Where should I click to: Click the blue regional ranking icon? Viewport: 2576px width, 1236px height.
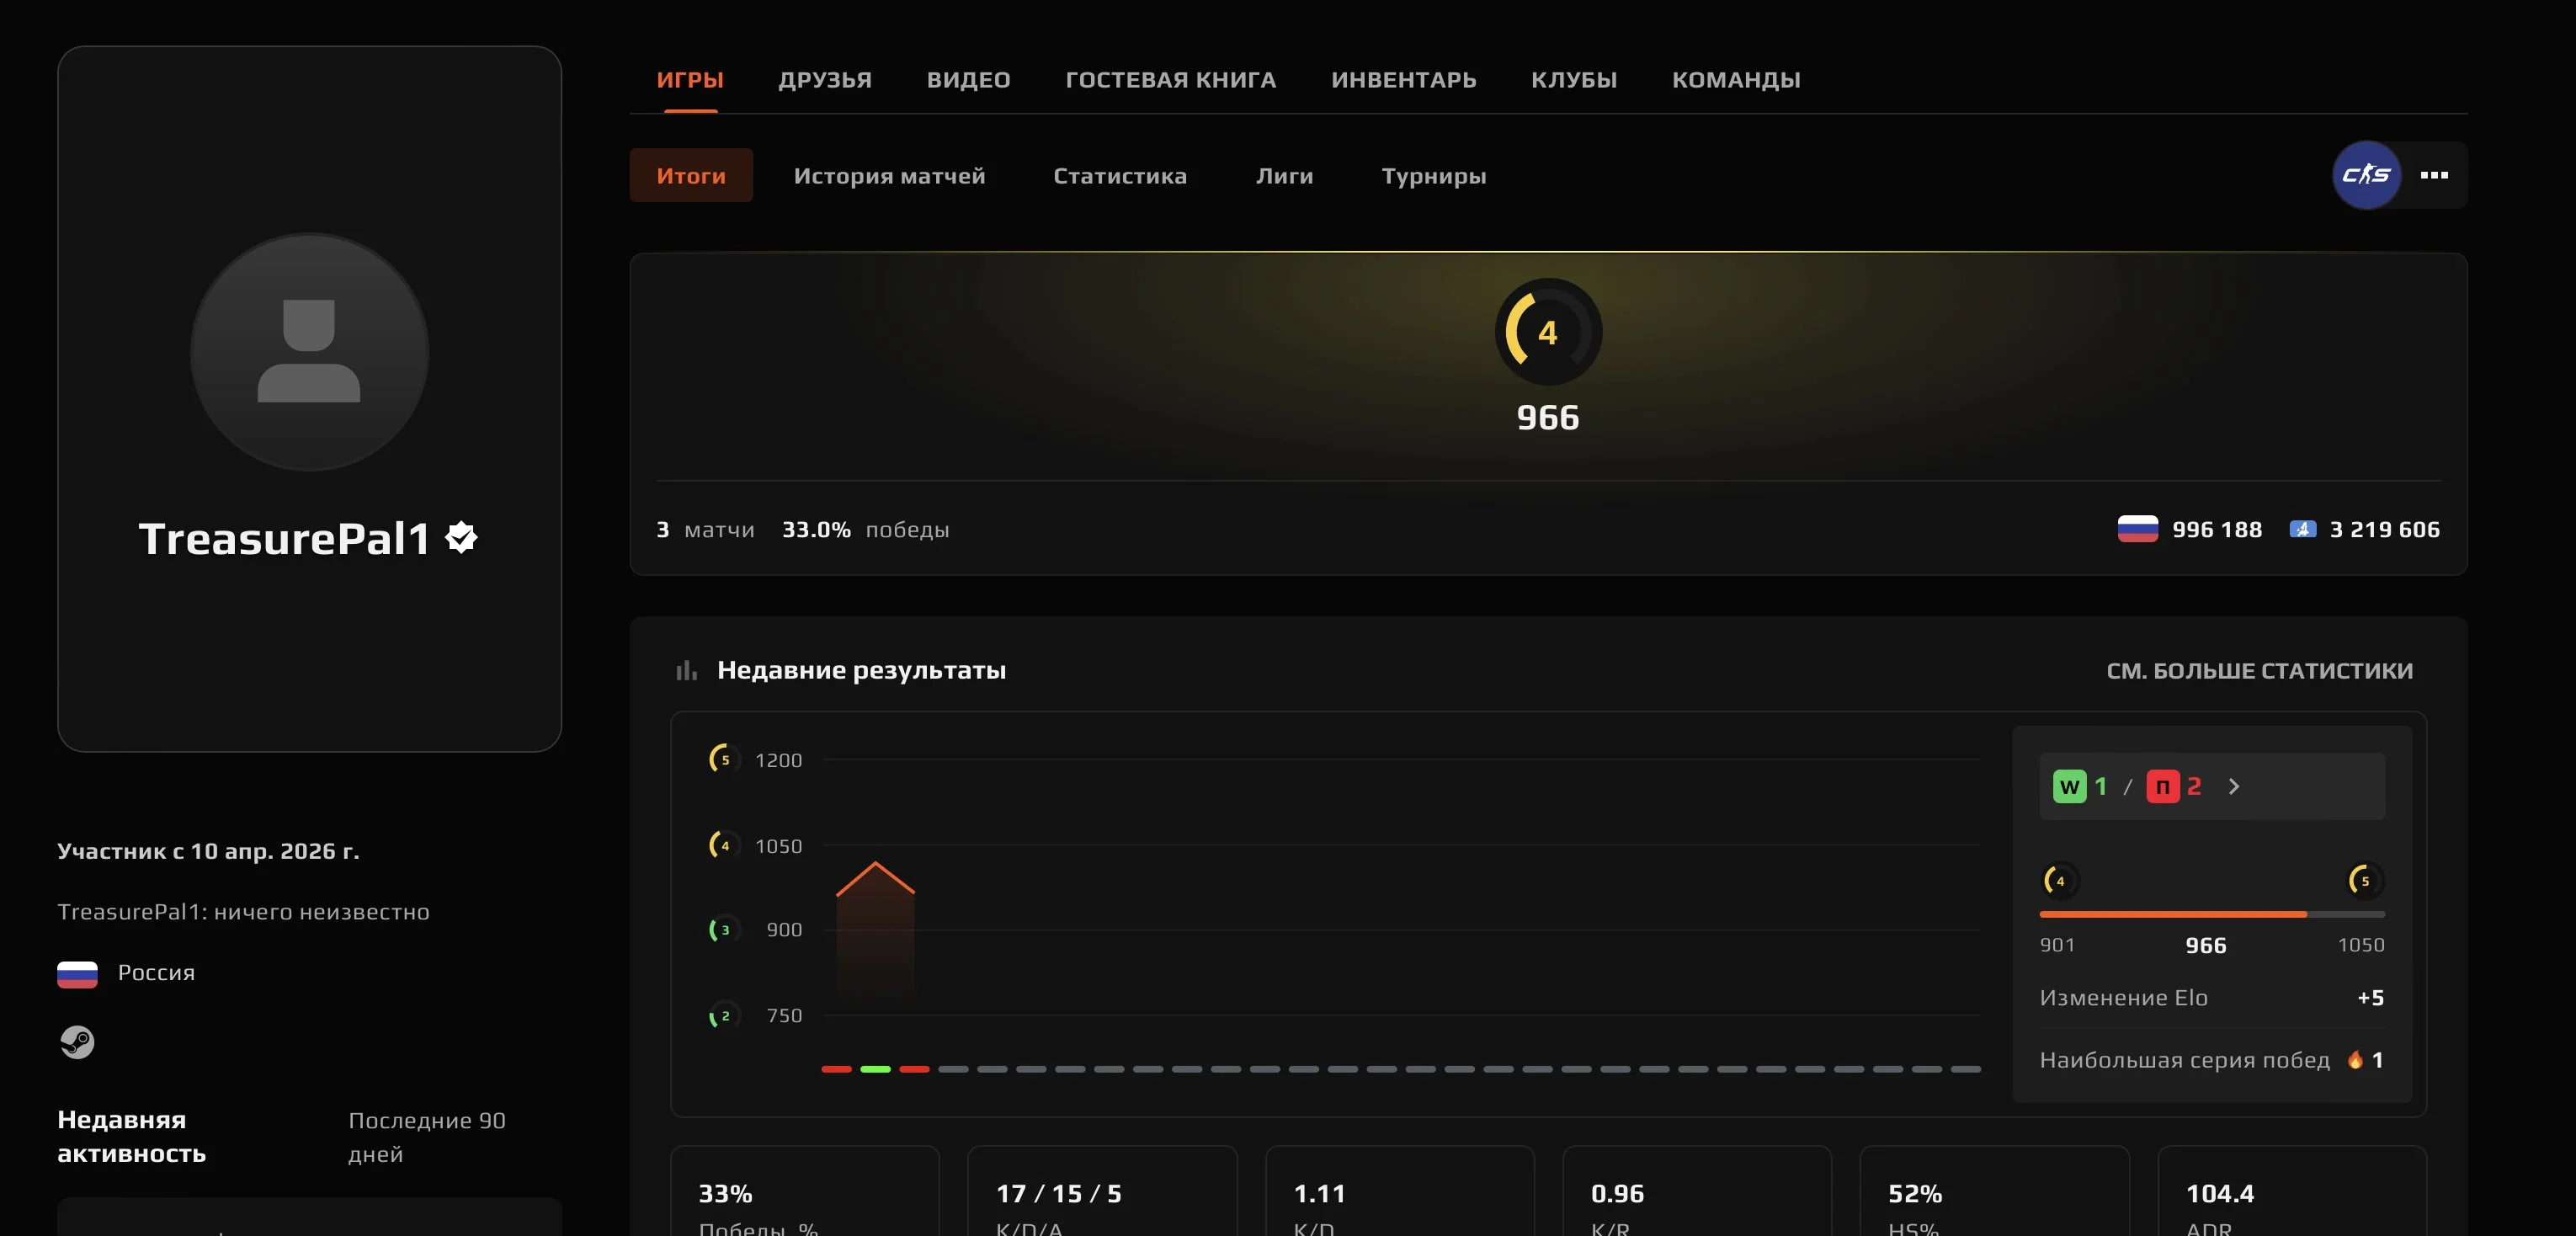click(2302, 529)
